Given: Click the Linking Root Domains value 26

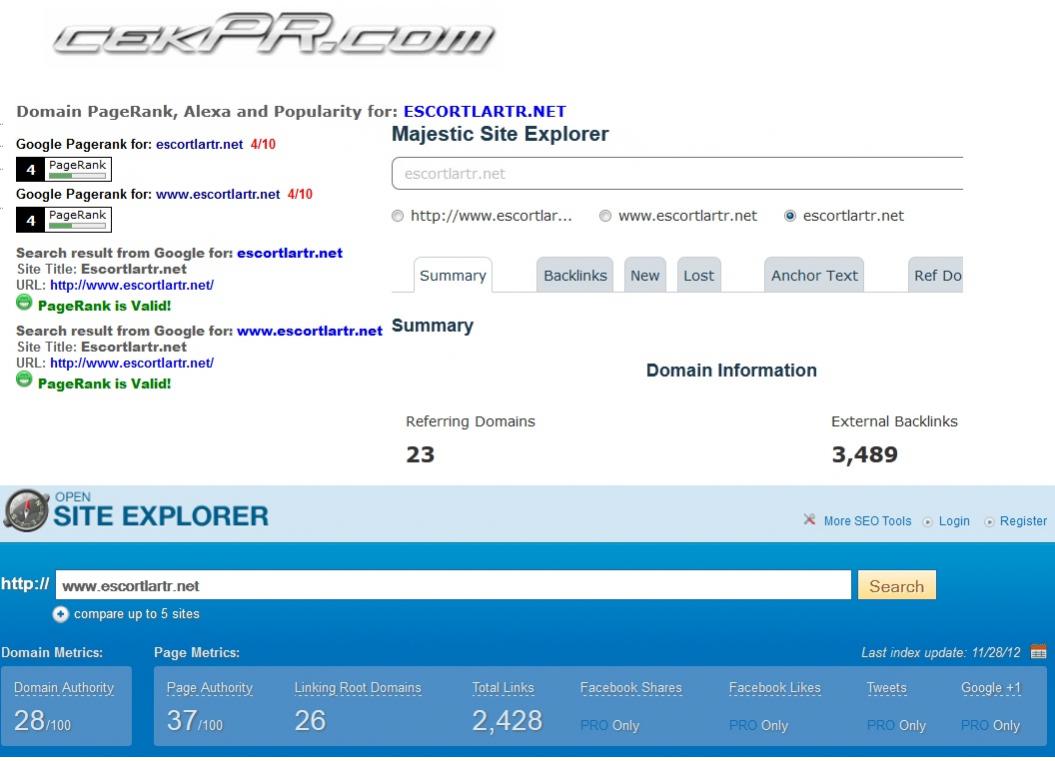Looking at the screenshot, I should point(310,721).
